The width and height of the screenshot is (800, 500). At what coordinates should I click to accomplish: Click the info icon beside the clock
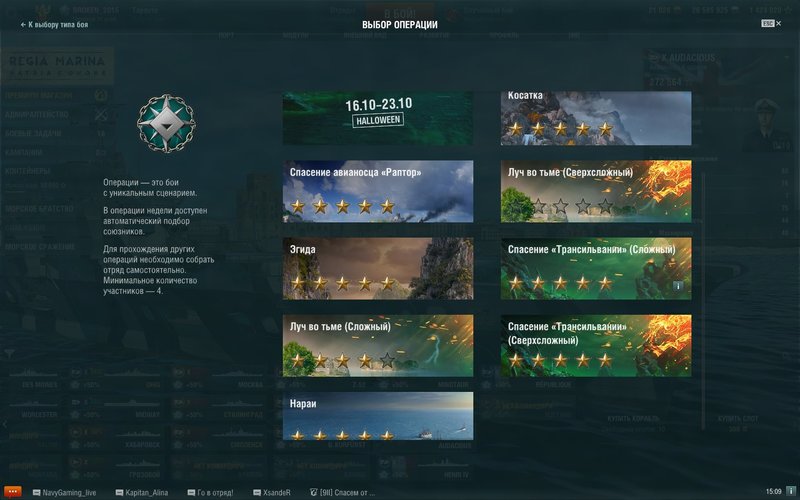click(790, 492)
